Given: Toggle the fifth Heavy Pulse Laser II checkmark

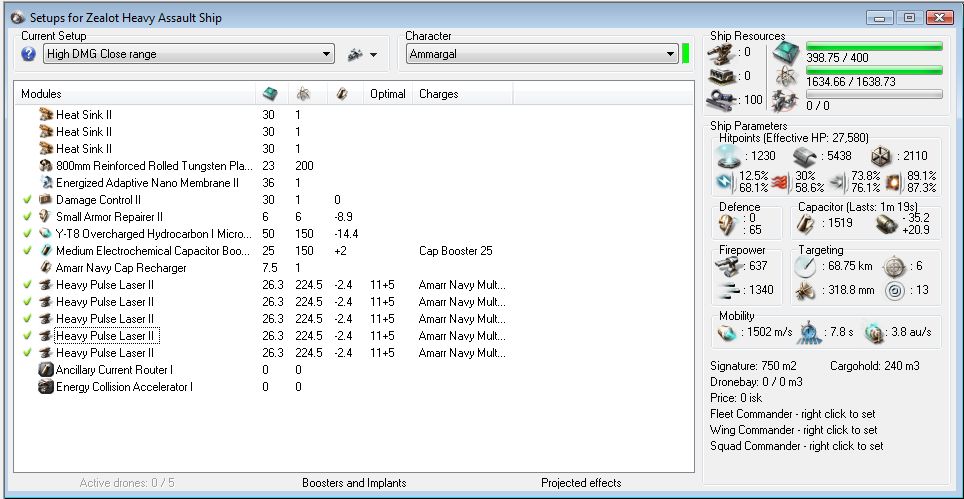Looking at the screenshot, I should [27, 353].
